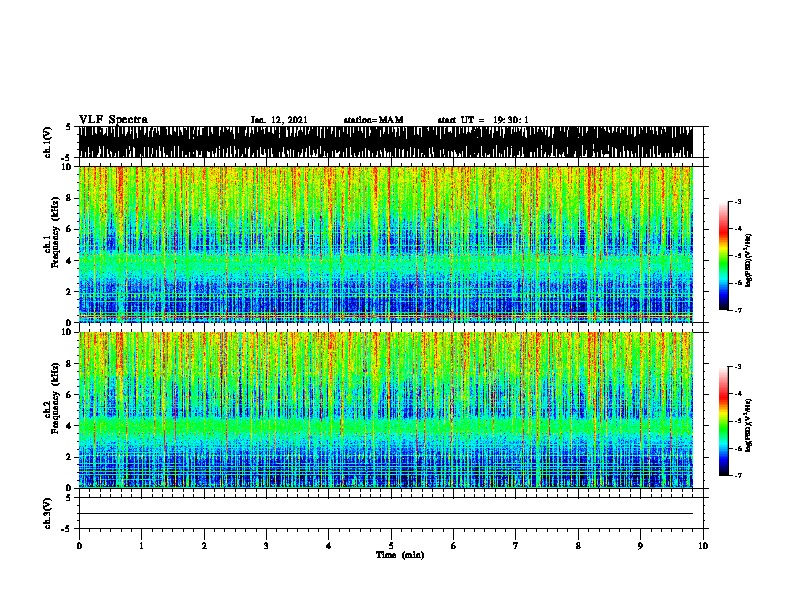Click the ch.1 color scale bar
Viewport: 792px width, 612px height.
tap(724, 256)
